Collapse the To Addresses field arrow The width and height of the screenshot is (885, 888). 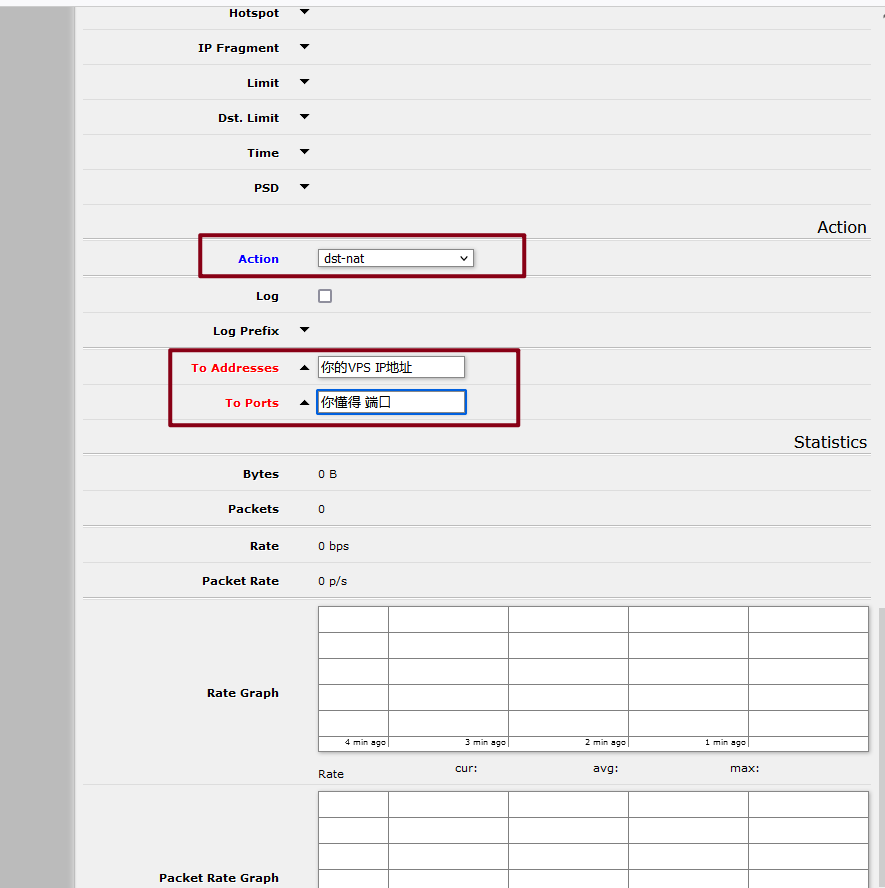305,368
